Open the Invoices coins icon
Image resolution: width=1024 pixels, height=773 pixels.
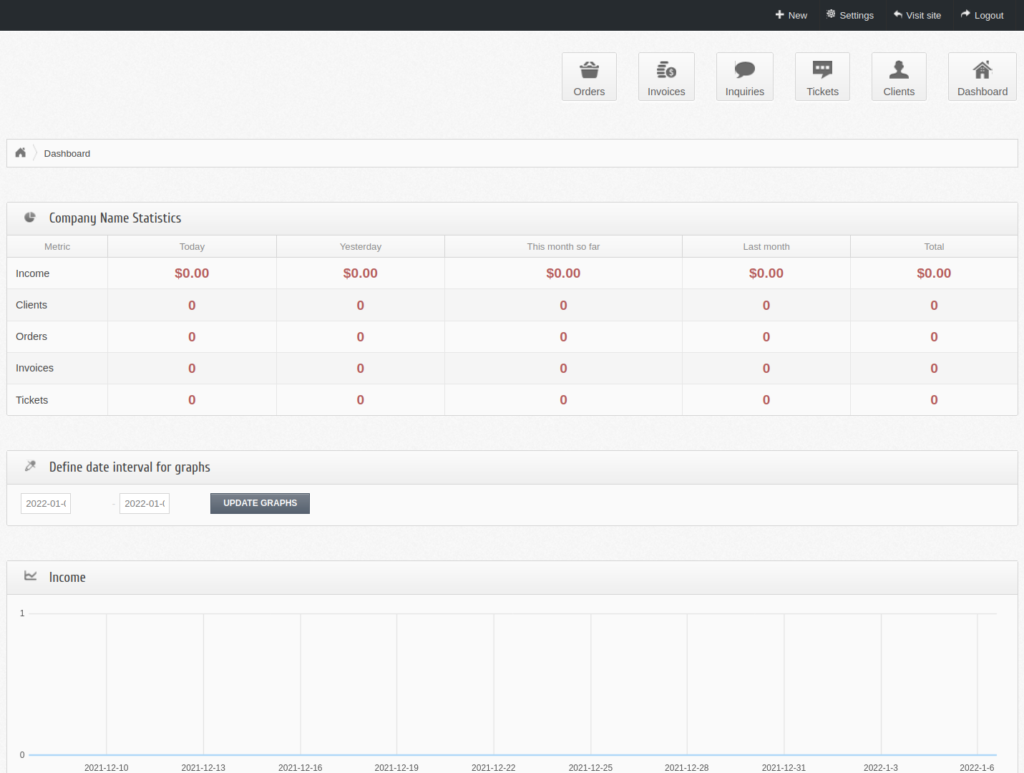pyautogui.click(x=666, y=70)
